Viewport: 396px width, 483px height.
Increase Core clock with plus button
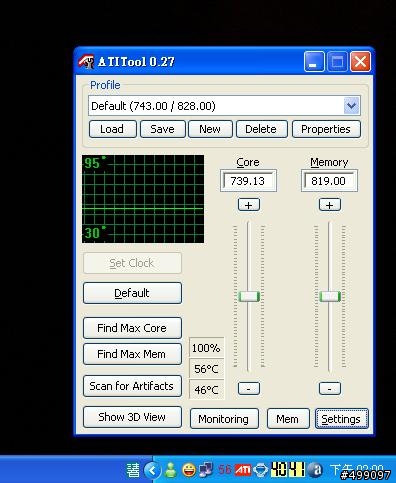[x=249, y=205]
